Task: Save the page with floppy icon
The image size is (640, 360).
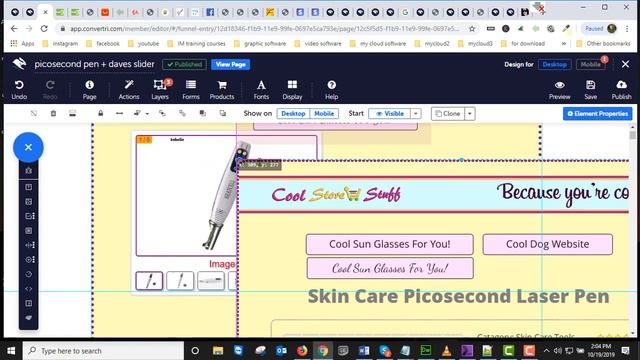Action: click(591, 85)
